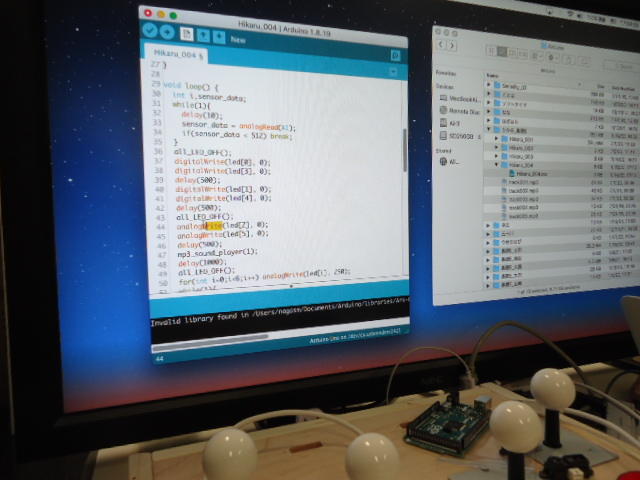The height and width of the screenshot is (480, 640).
Task: Click the Verify checkmark button in Arduino
Action: click(150, 30)
